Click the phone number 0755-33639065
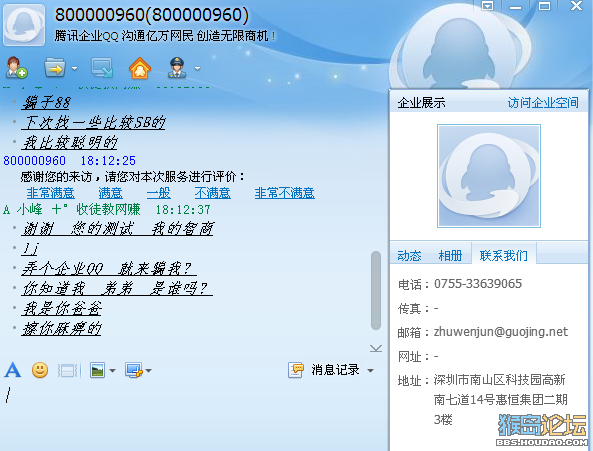 [478, 284]
